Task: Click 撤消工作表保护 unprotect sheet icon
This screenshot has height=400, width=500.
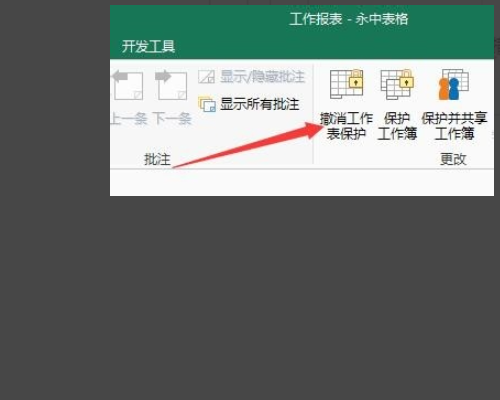Action: point(346,84)
